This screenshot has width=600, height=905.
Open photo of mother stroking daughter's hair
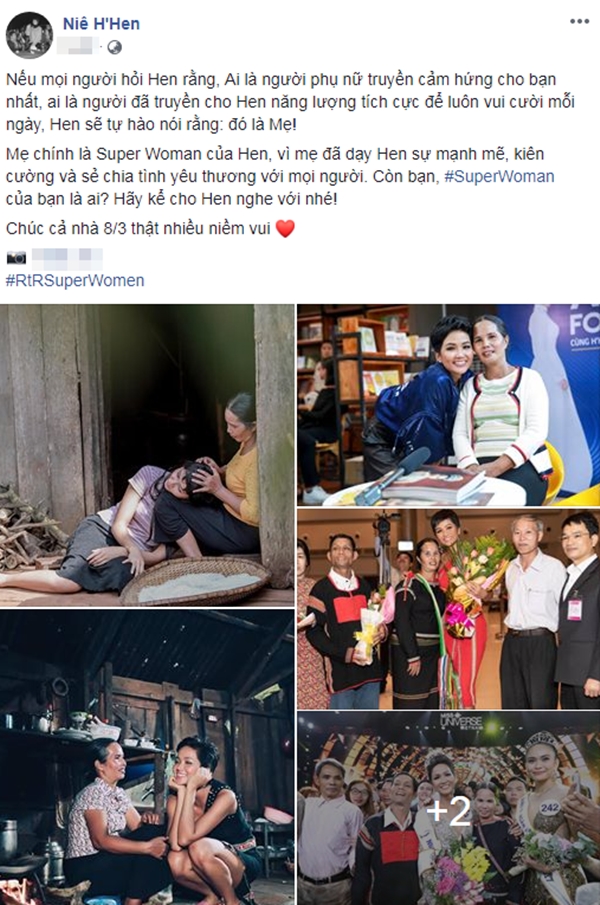click(x=147, y=455)
